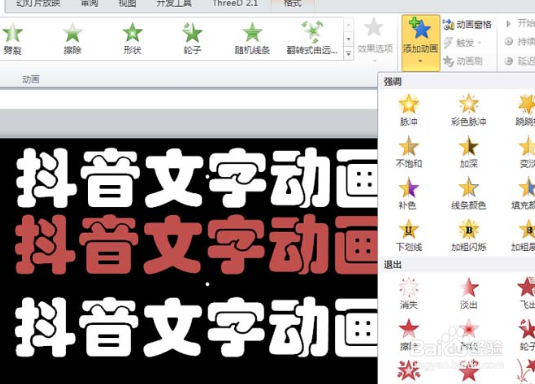535x384 pixels.
Task: Choose the red 擦除 exit effect
Action: [x=409, y=335]
